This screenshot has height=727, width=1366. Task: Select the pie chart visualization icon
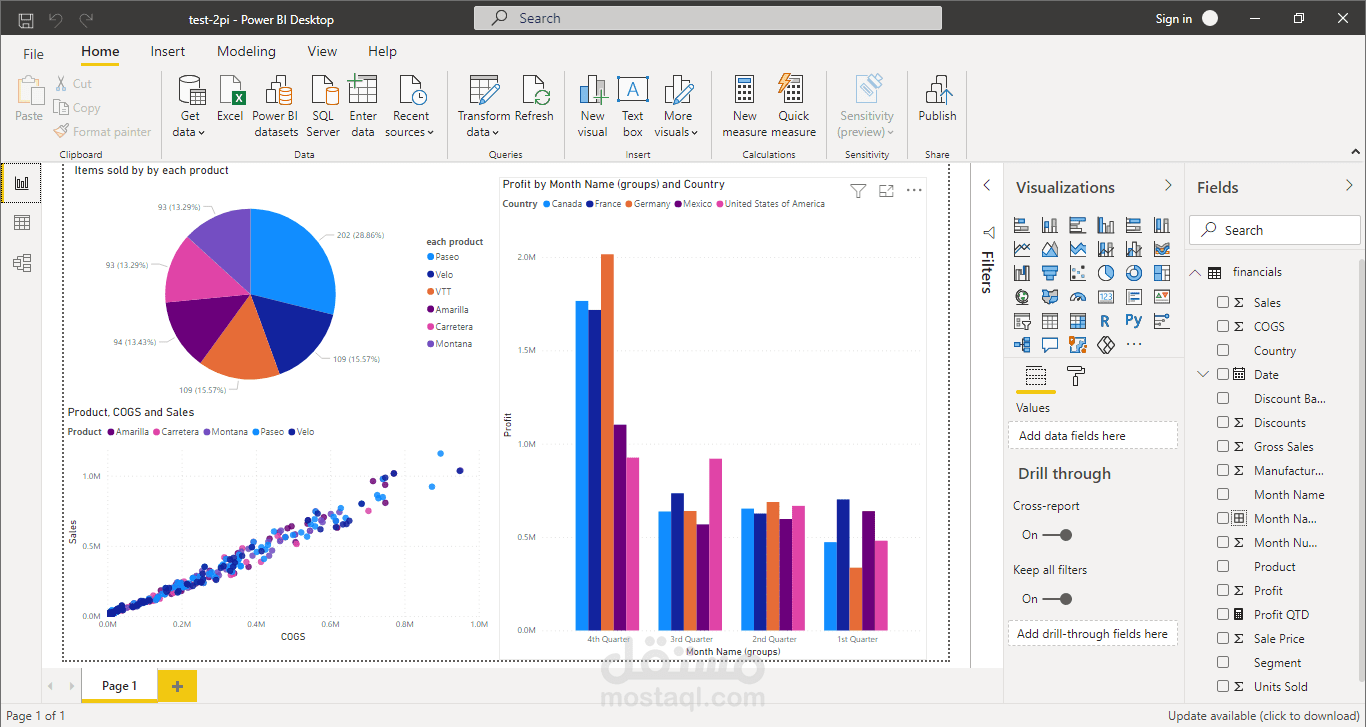(1105, 272)
